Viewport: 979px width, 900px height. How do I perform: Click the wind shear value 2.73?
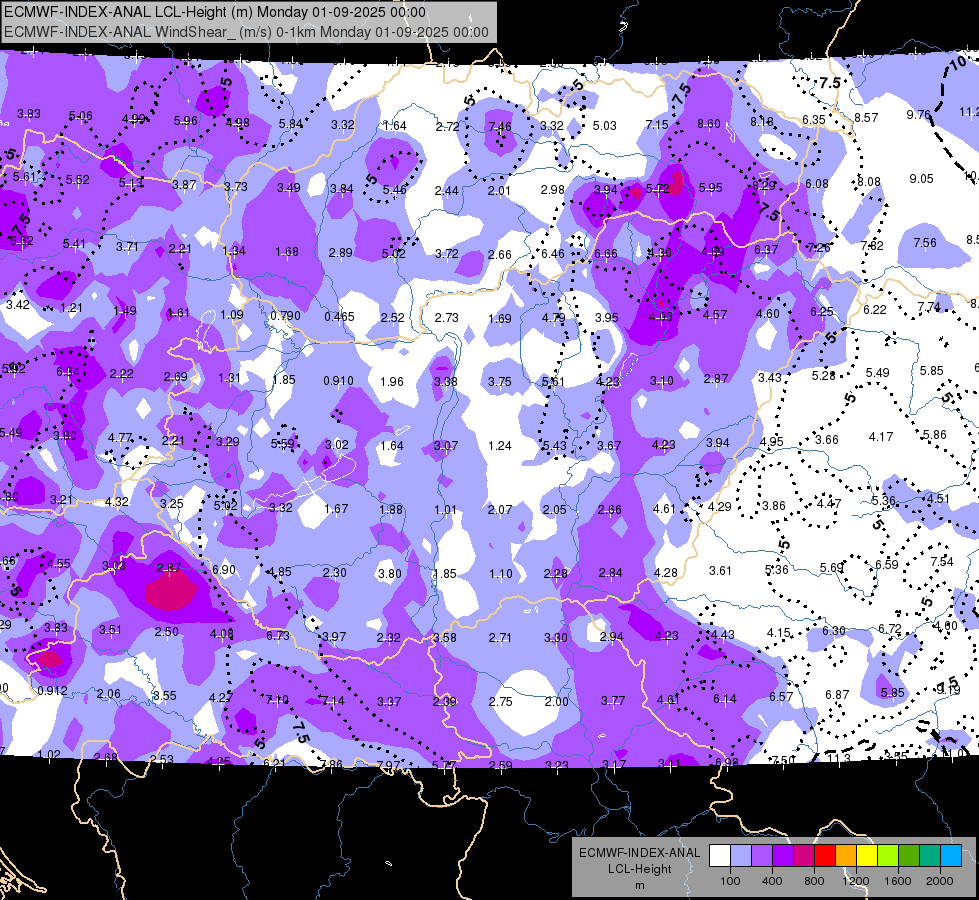coord(446,317)
